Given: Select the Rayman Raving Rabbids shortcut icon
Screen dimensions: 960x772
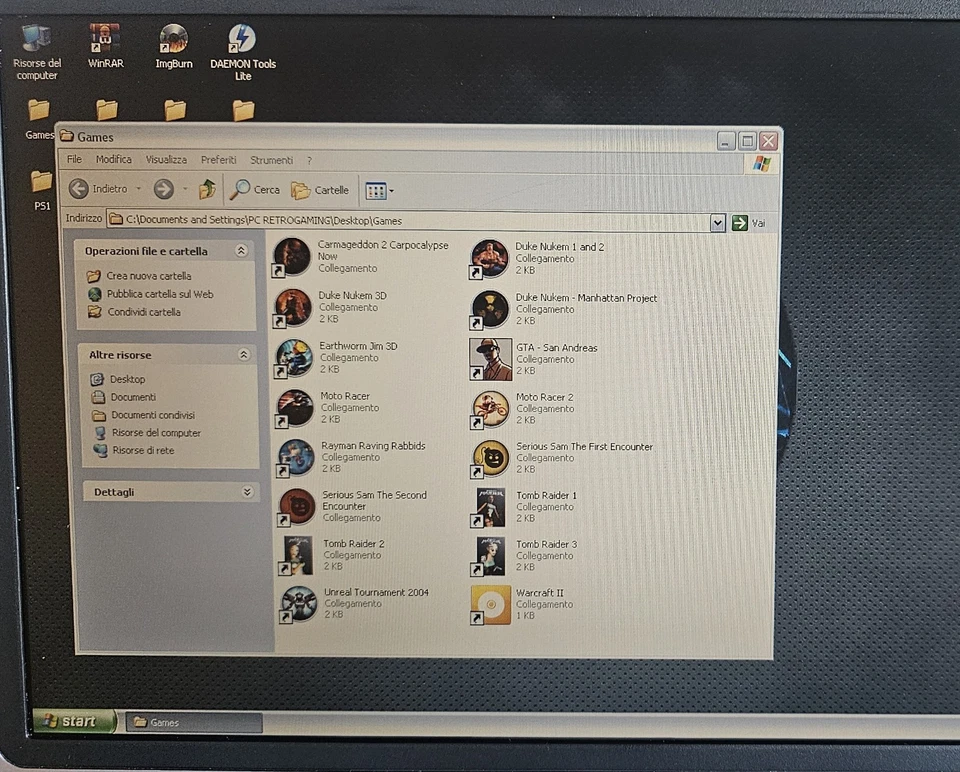Looking at the screenshot, I should pos(296,458).
